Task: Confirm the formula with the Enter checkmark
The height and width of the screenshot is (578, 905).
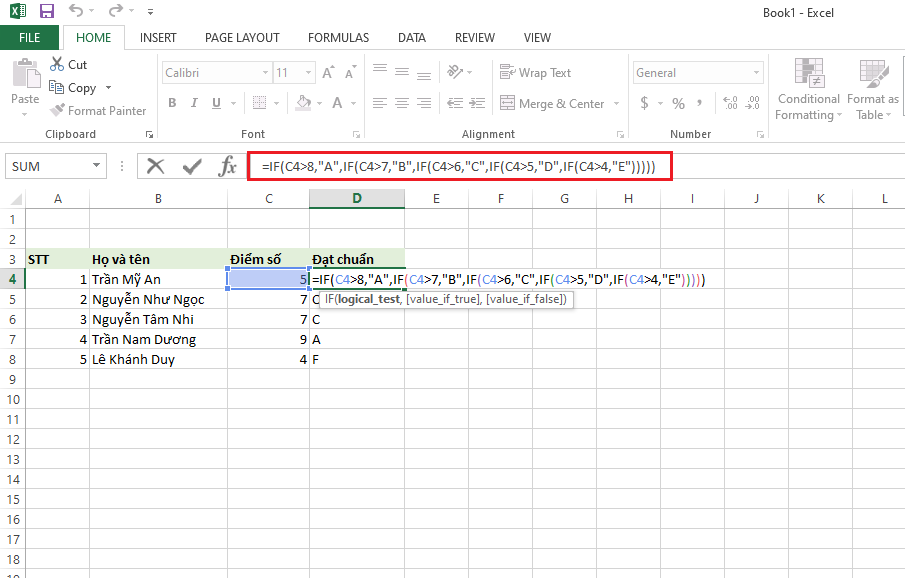Action: click(x=191, y=166)
